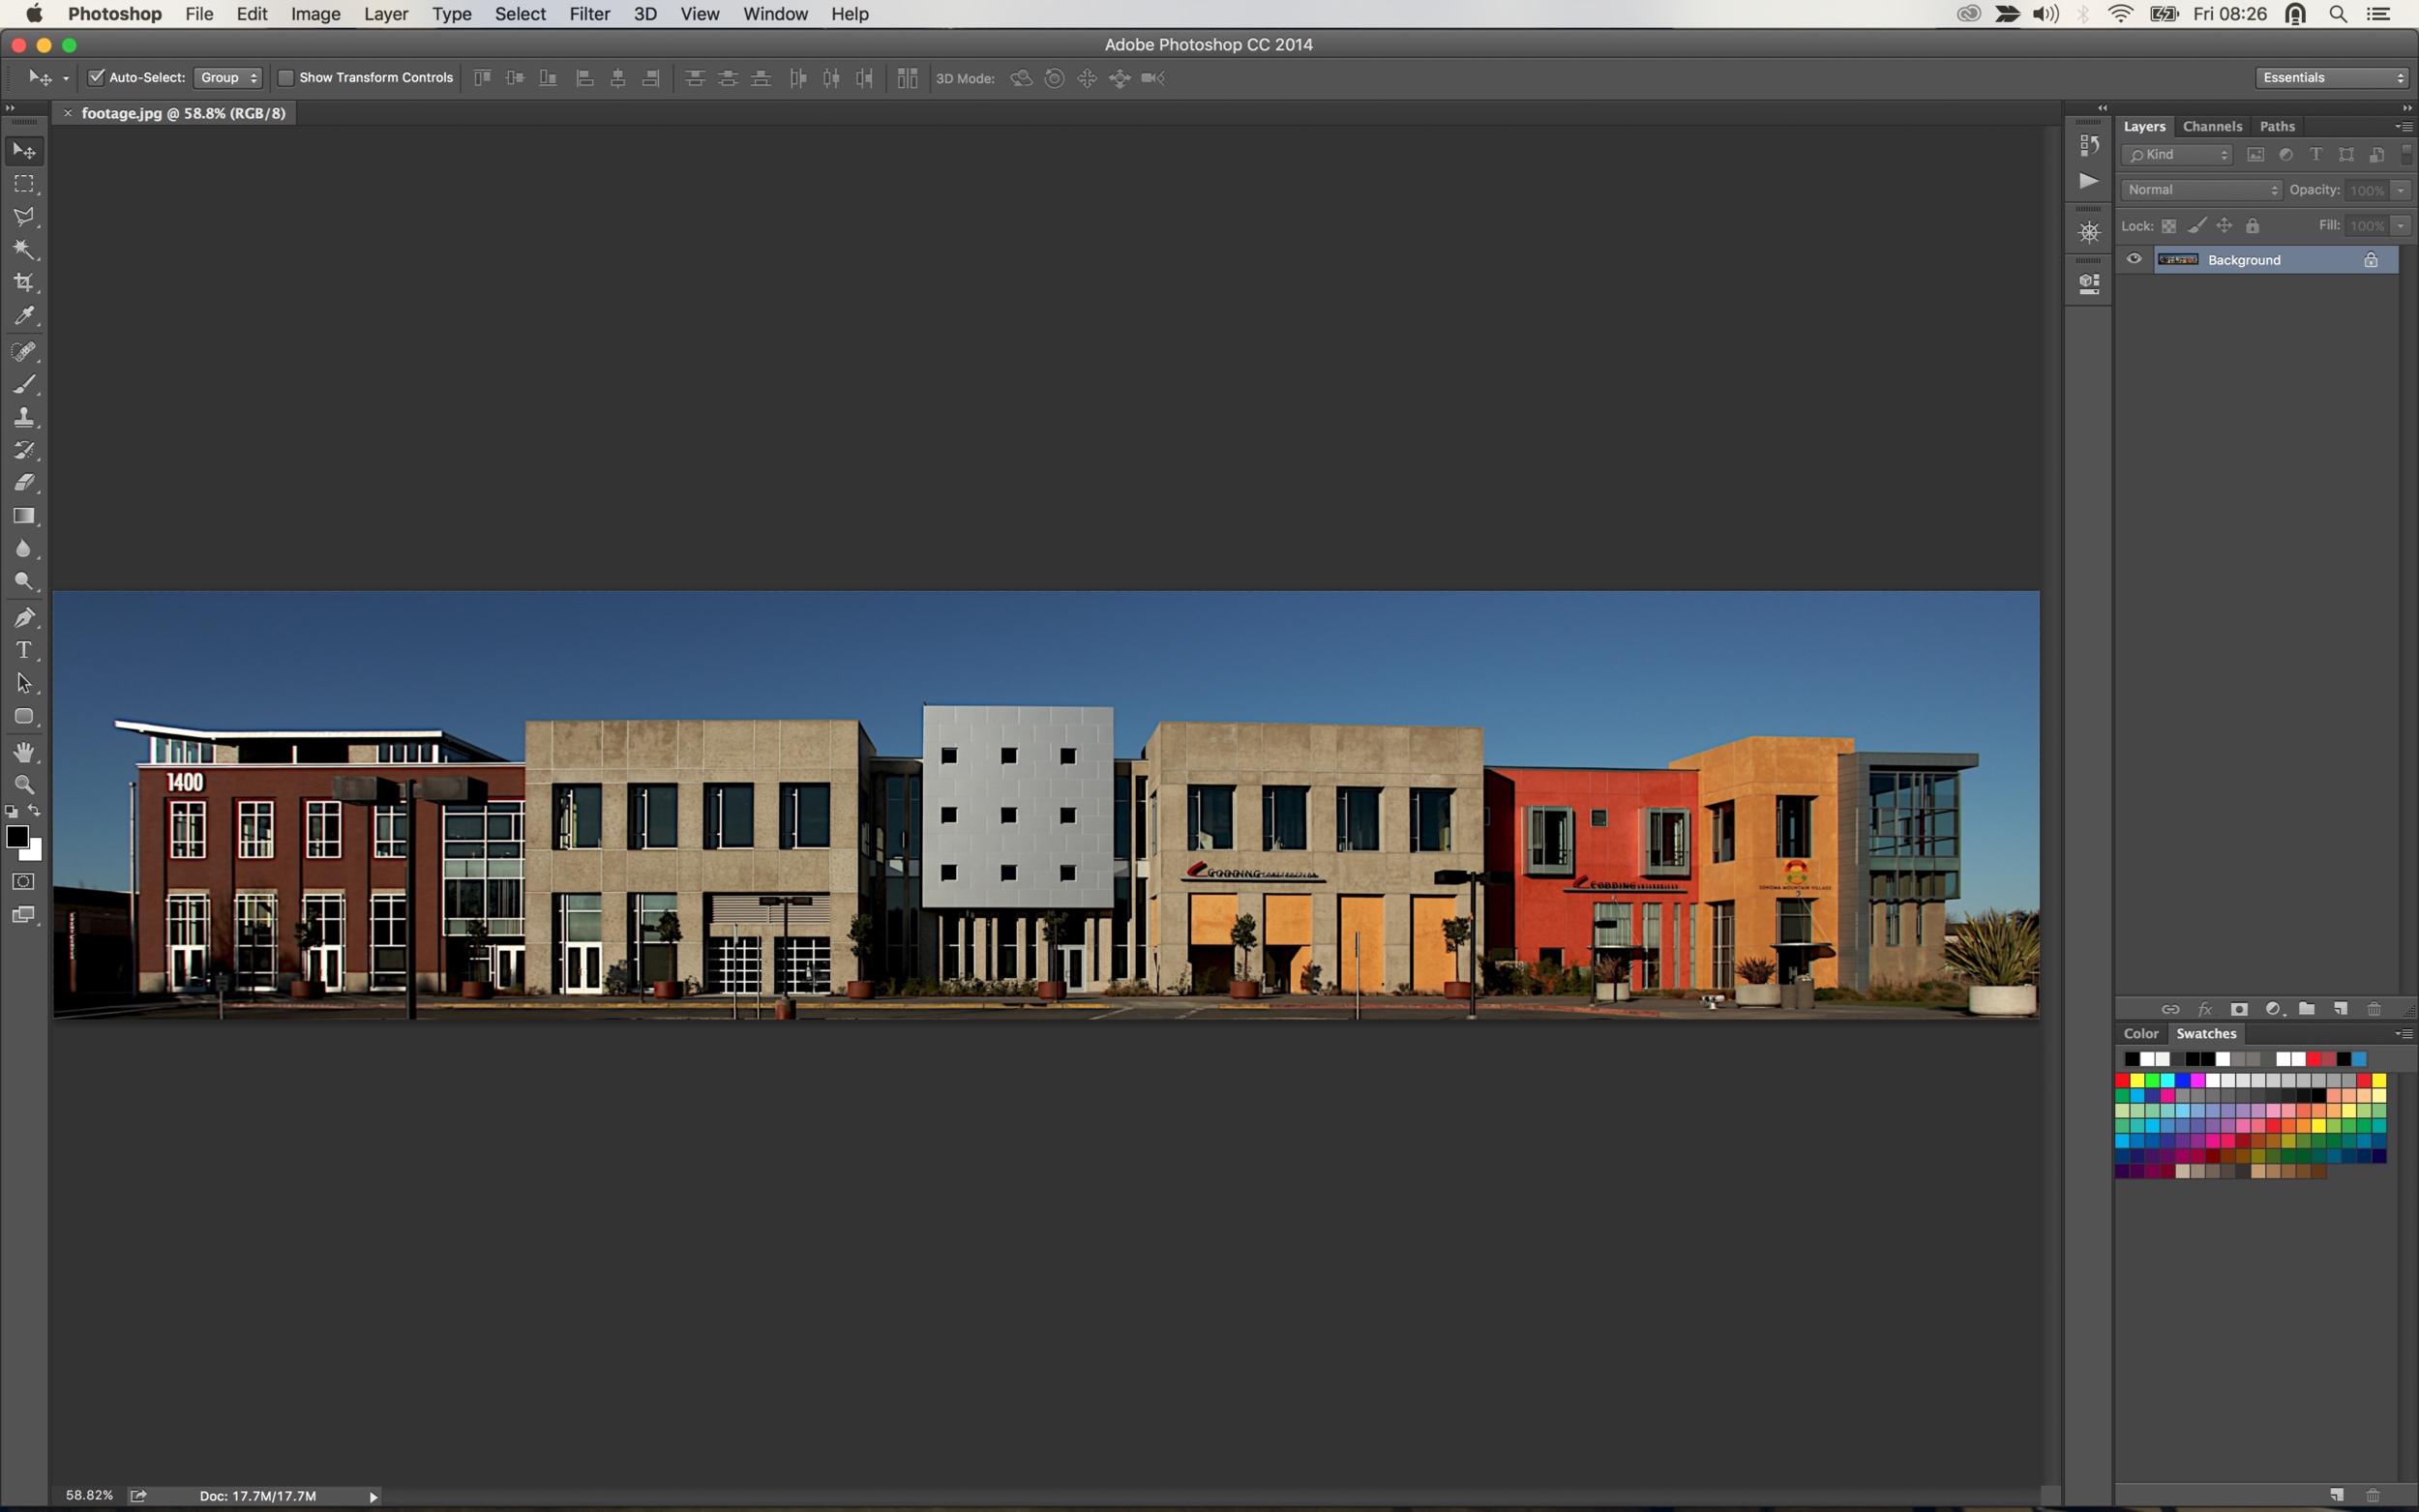Select the Eraser tool

click(x=24, y=483)
